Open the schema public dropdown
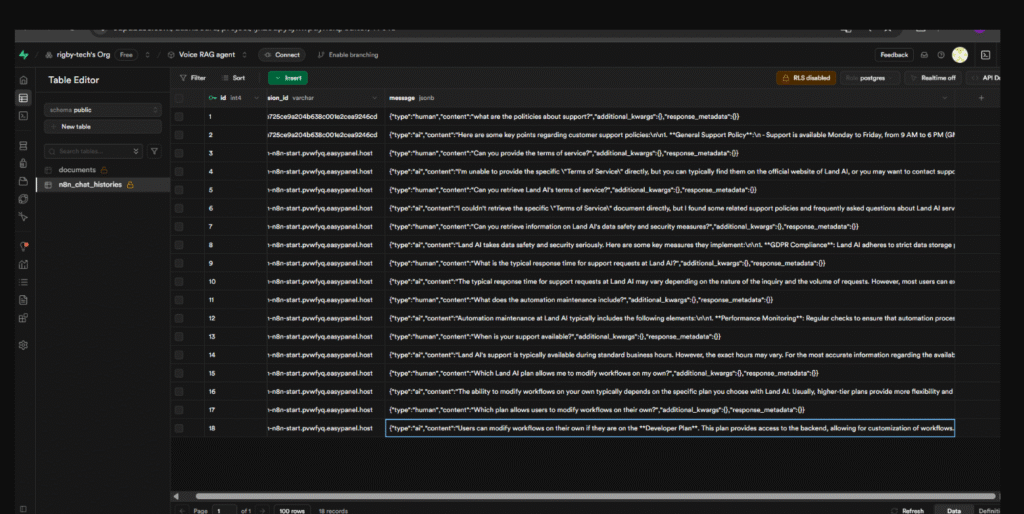This screenshot has width=1024, height=514. 102,110
